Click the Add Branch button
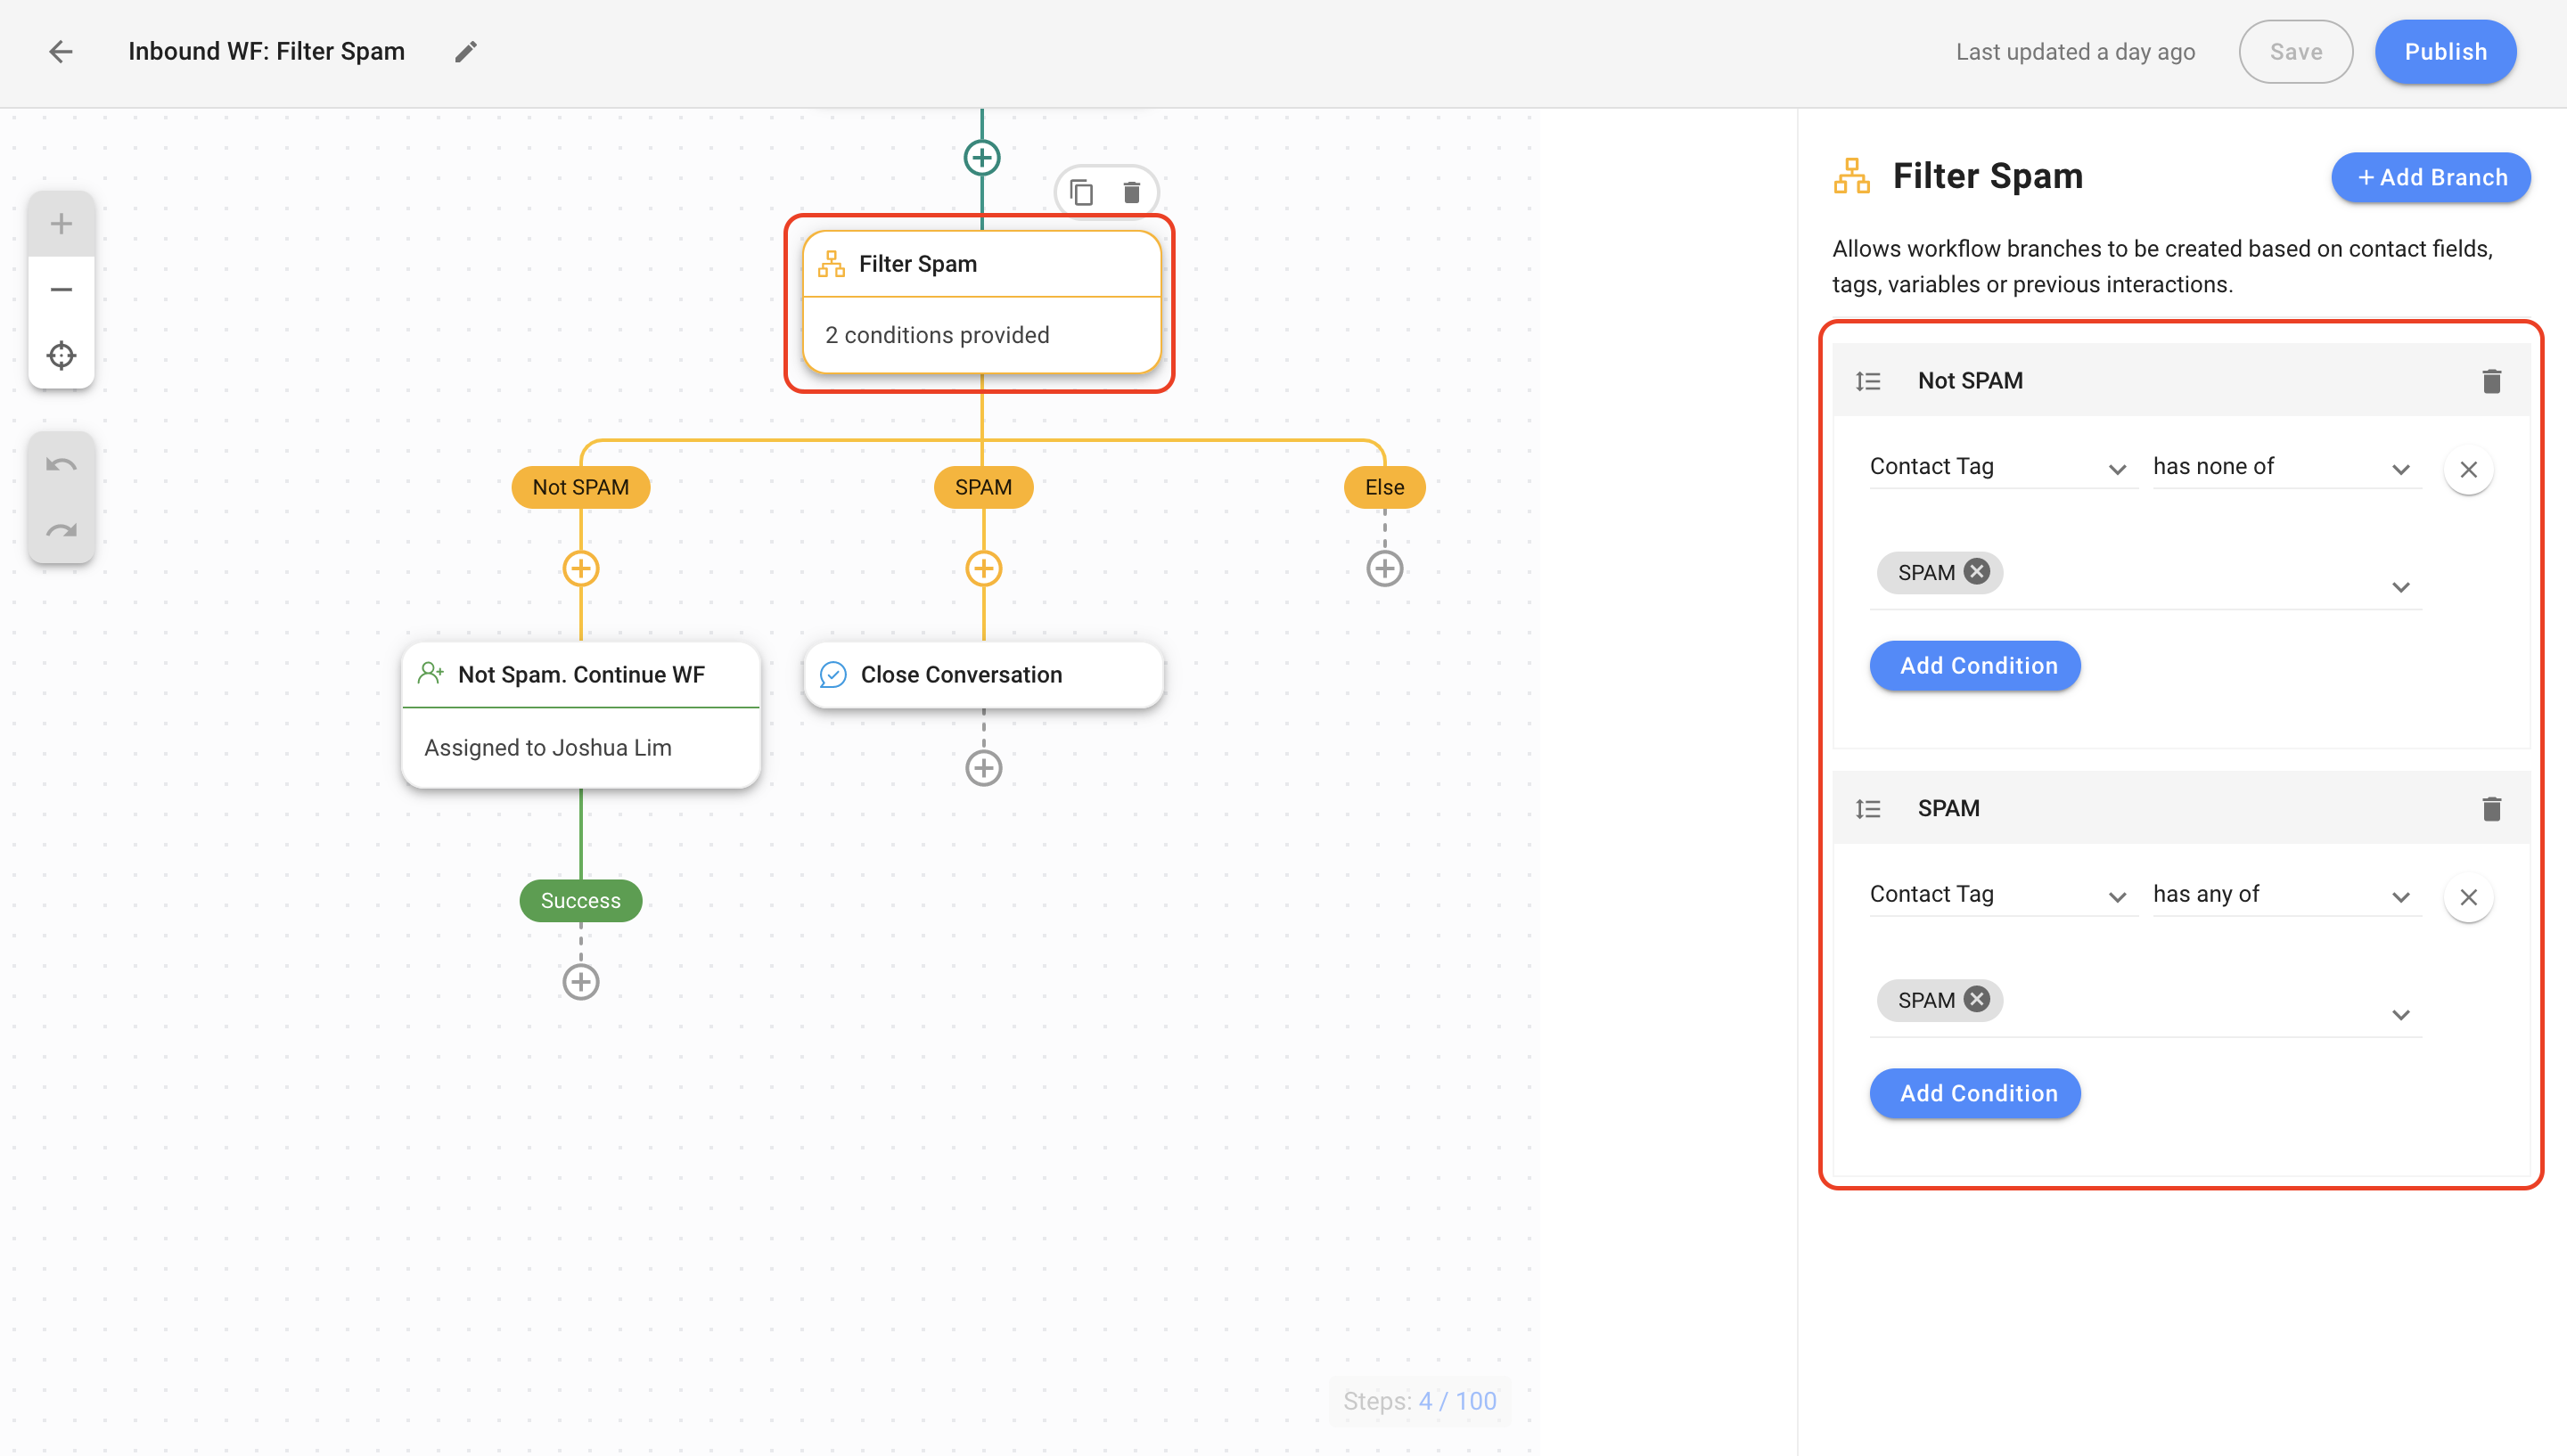This screenshot has height=1456, width=2567. tap(2431, 178)
